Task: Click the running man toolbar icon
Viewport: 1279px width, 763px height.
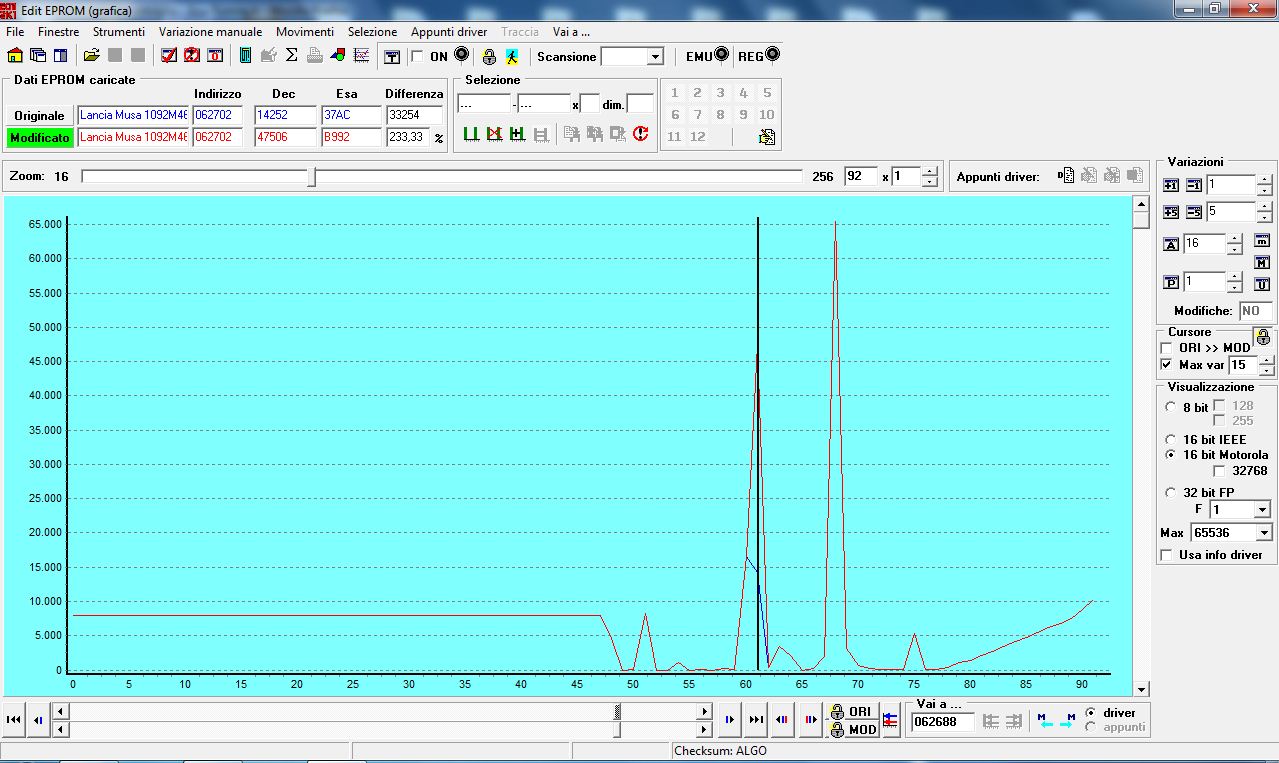Action: click(512, 56)
